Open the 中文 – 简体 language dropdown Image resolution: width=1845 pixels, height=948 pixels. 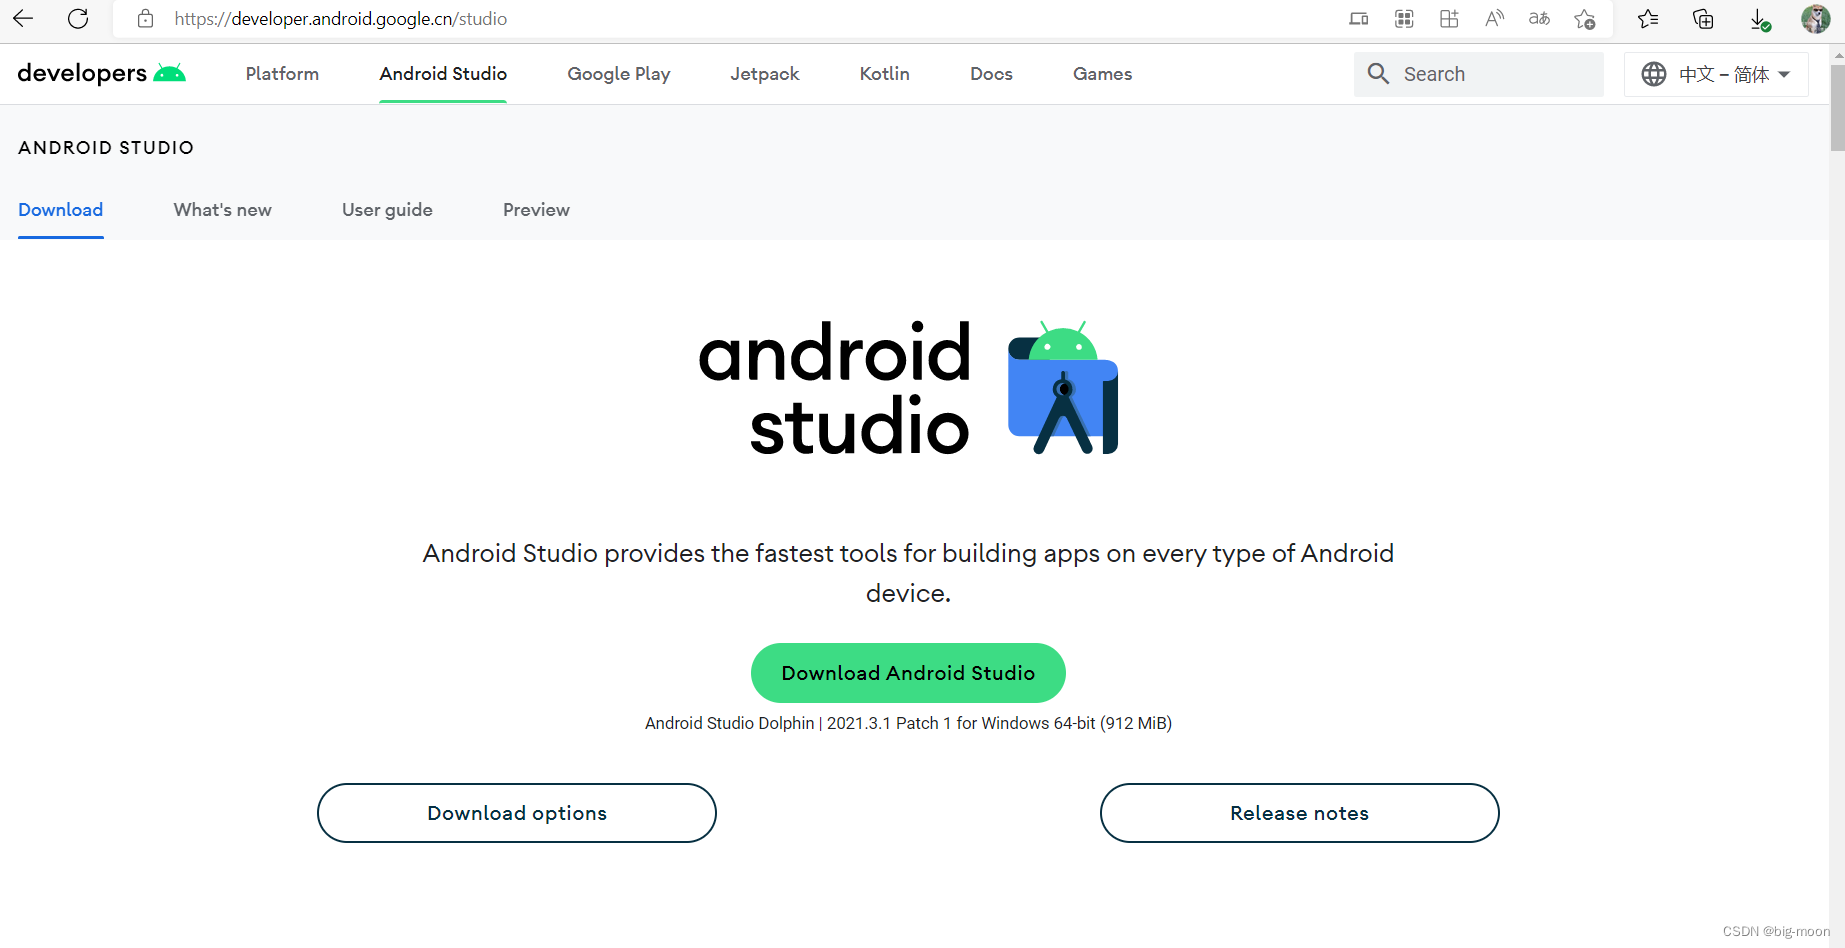pyautogui.click(x=1716, y=74)
